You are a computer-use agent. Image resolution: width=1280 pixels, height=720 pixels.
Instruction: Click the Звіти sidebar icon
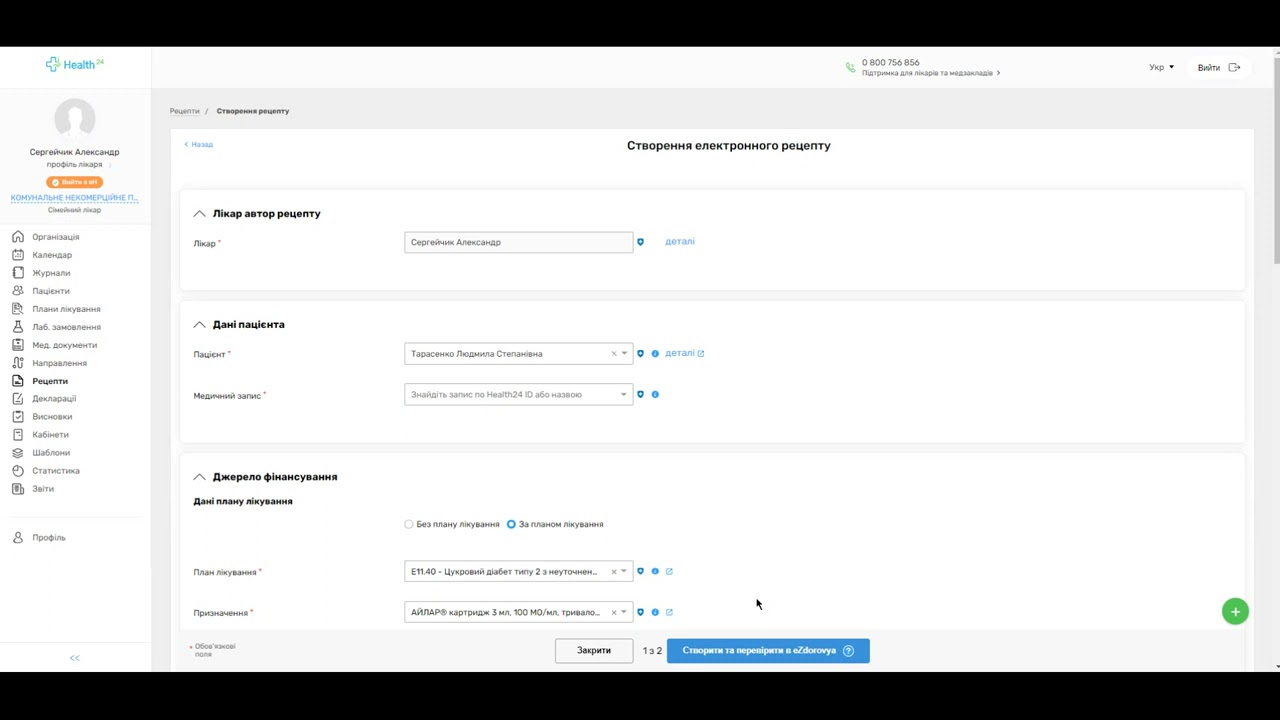click(x=18, y=488)
